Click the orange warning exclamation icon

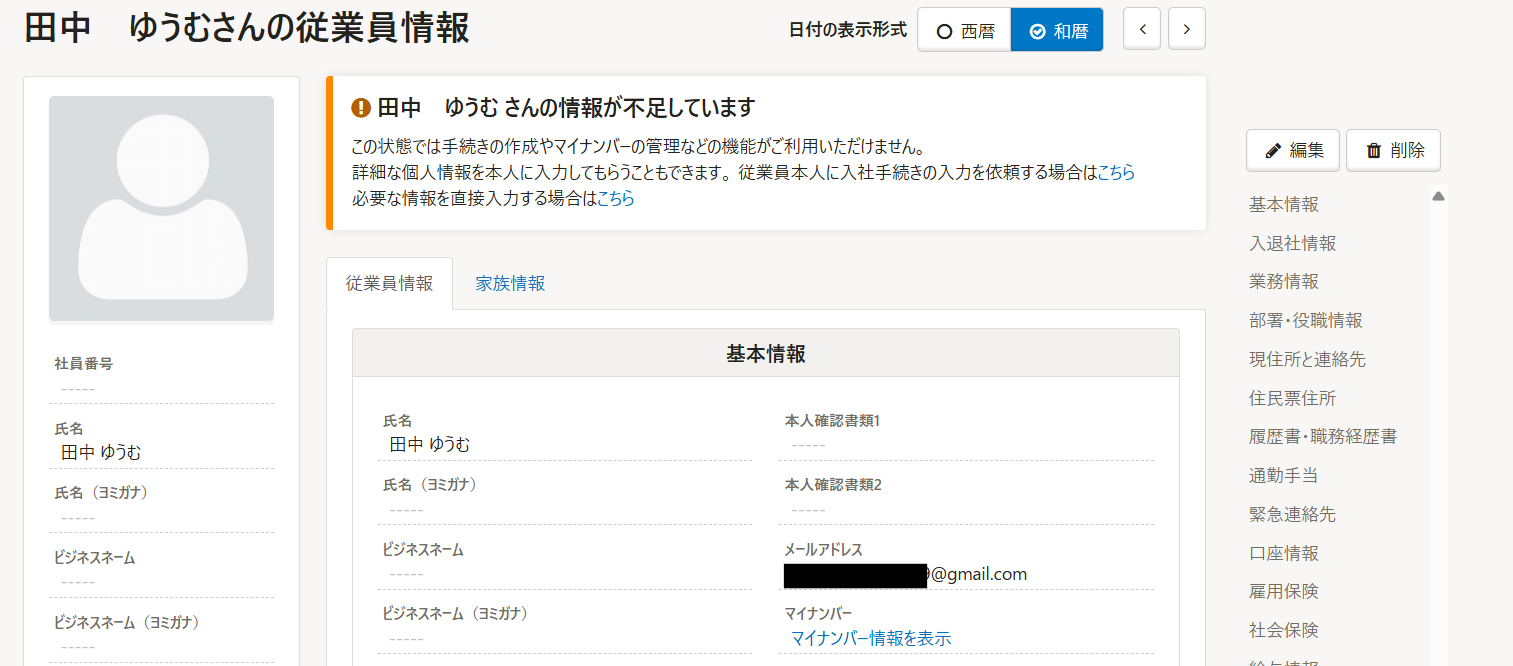[x=361, y=108]
